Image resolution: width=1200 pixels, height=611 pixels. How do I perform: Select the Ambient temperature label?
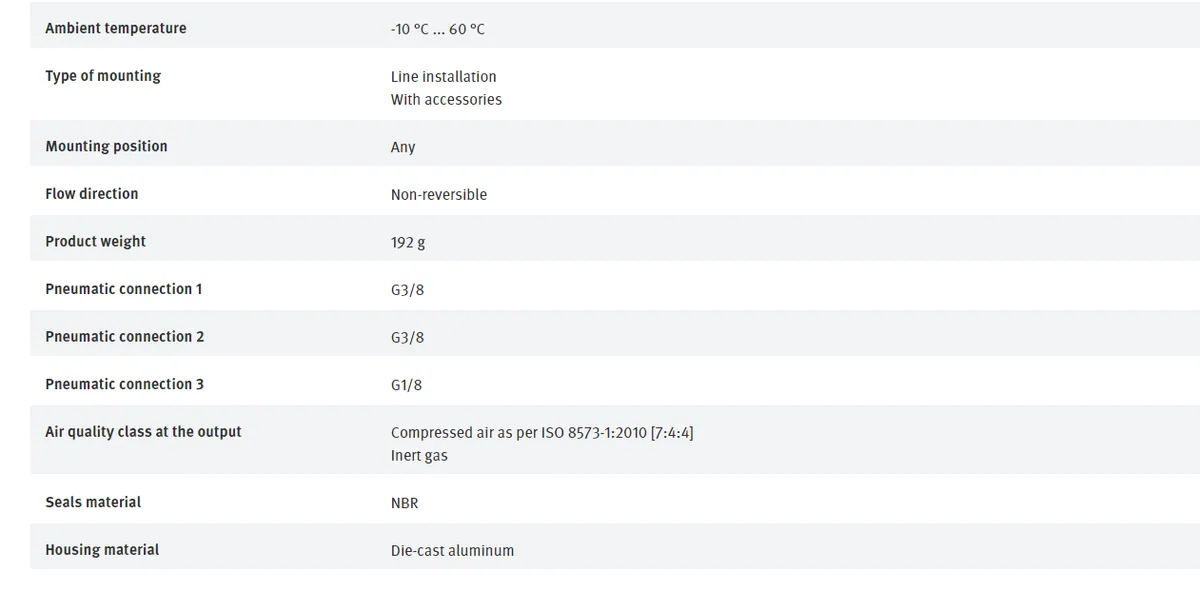pos(116,28)
